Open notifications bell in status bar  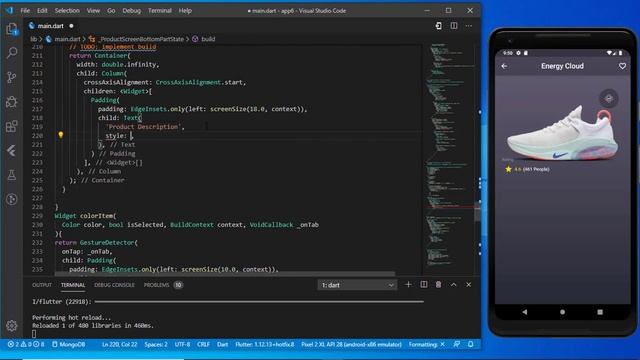pos(471,344)
